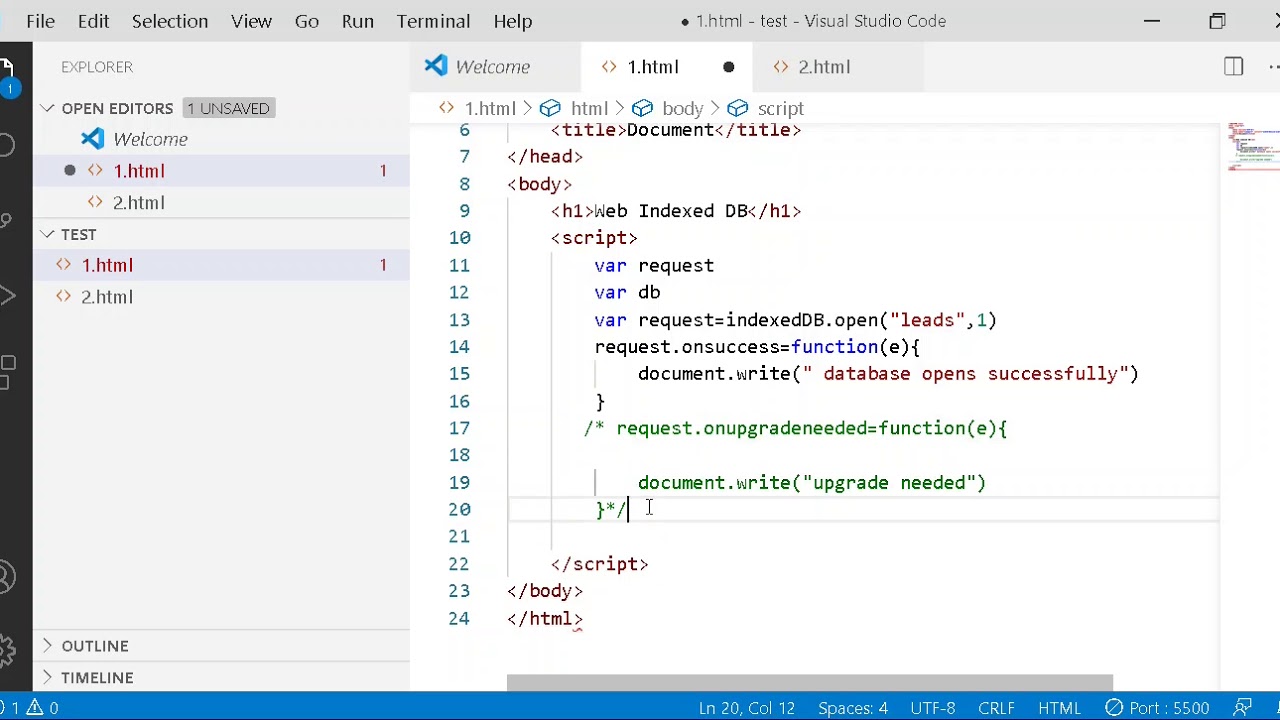Image resolution: width=1280 pixels, height=720 pixels.
Task: Click 1.html in the breadcrumb path
Action: pos(490,108)
